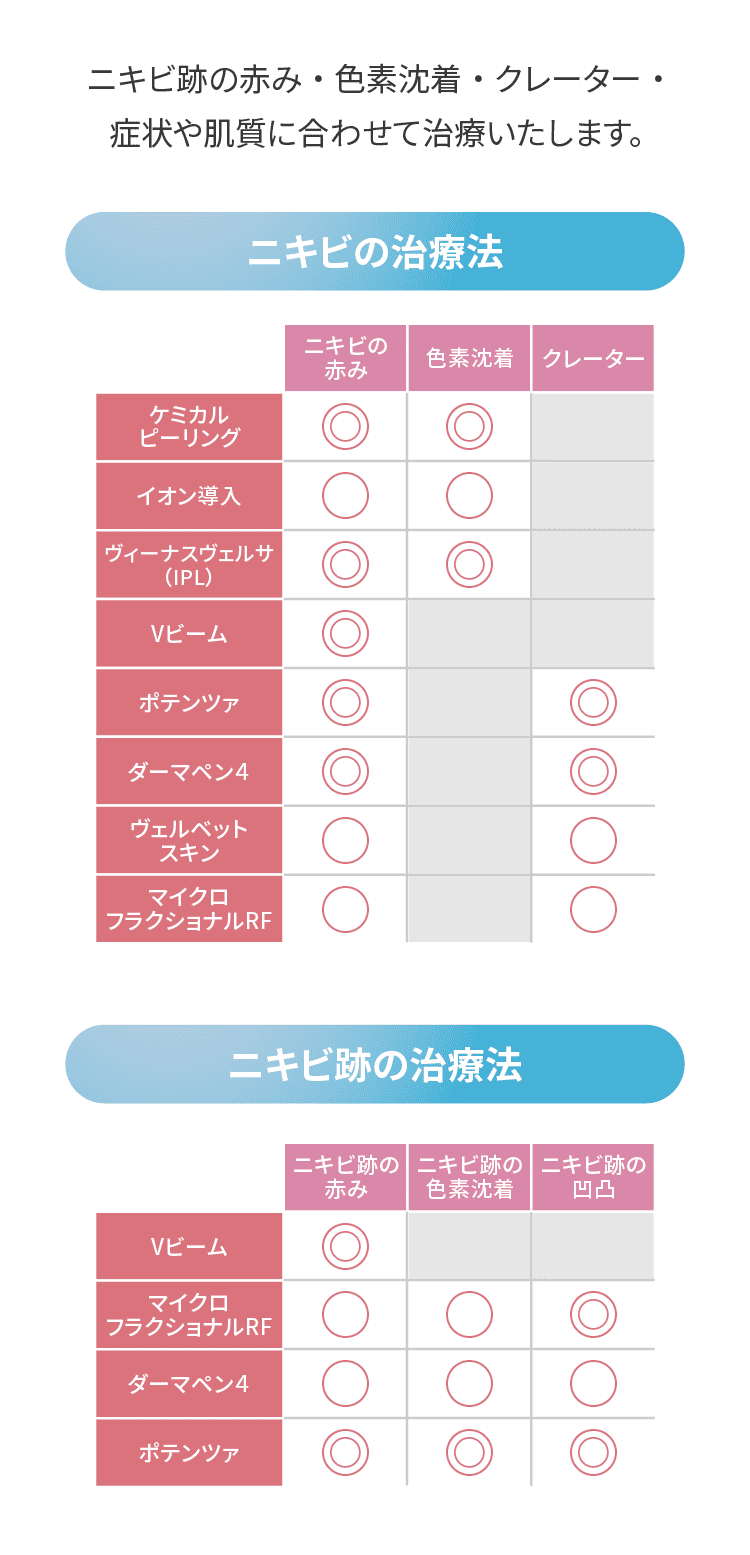Click grey cell for イオン導入 under クレーター
The image size is (750, 1555).
click(593, 496)
